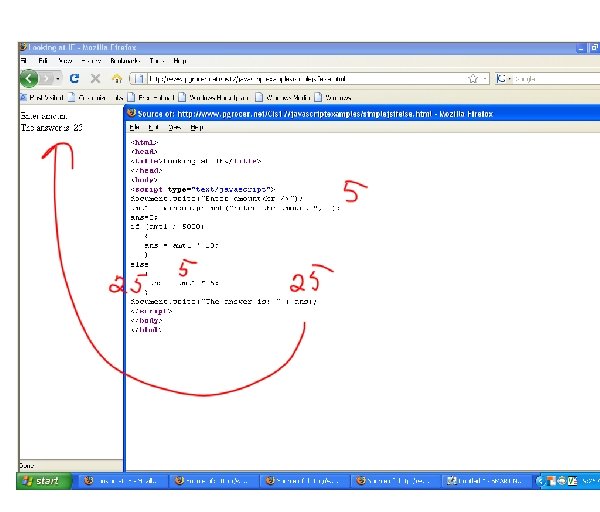Open Bookmarks menu in main Firefox window
The height and width of the screenshot is (512, 600).
[125, 60]
